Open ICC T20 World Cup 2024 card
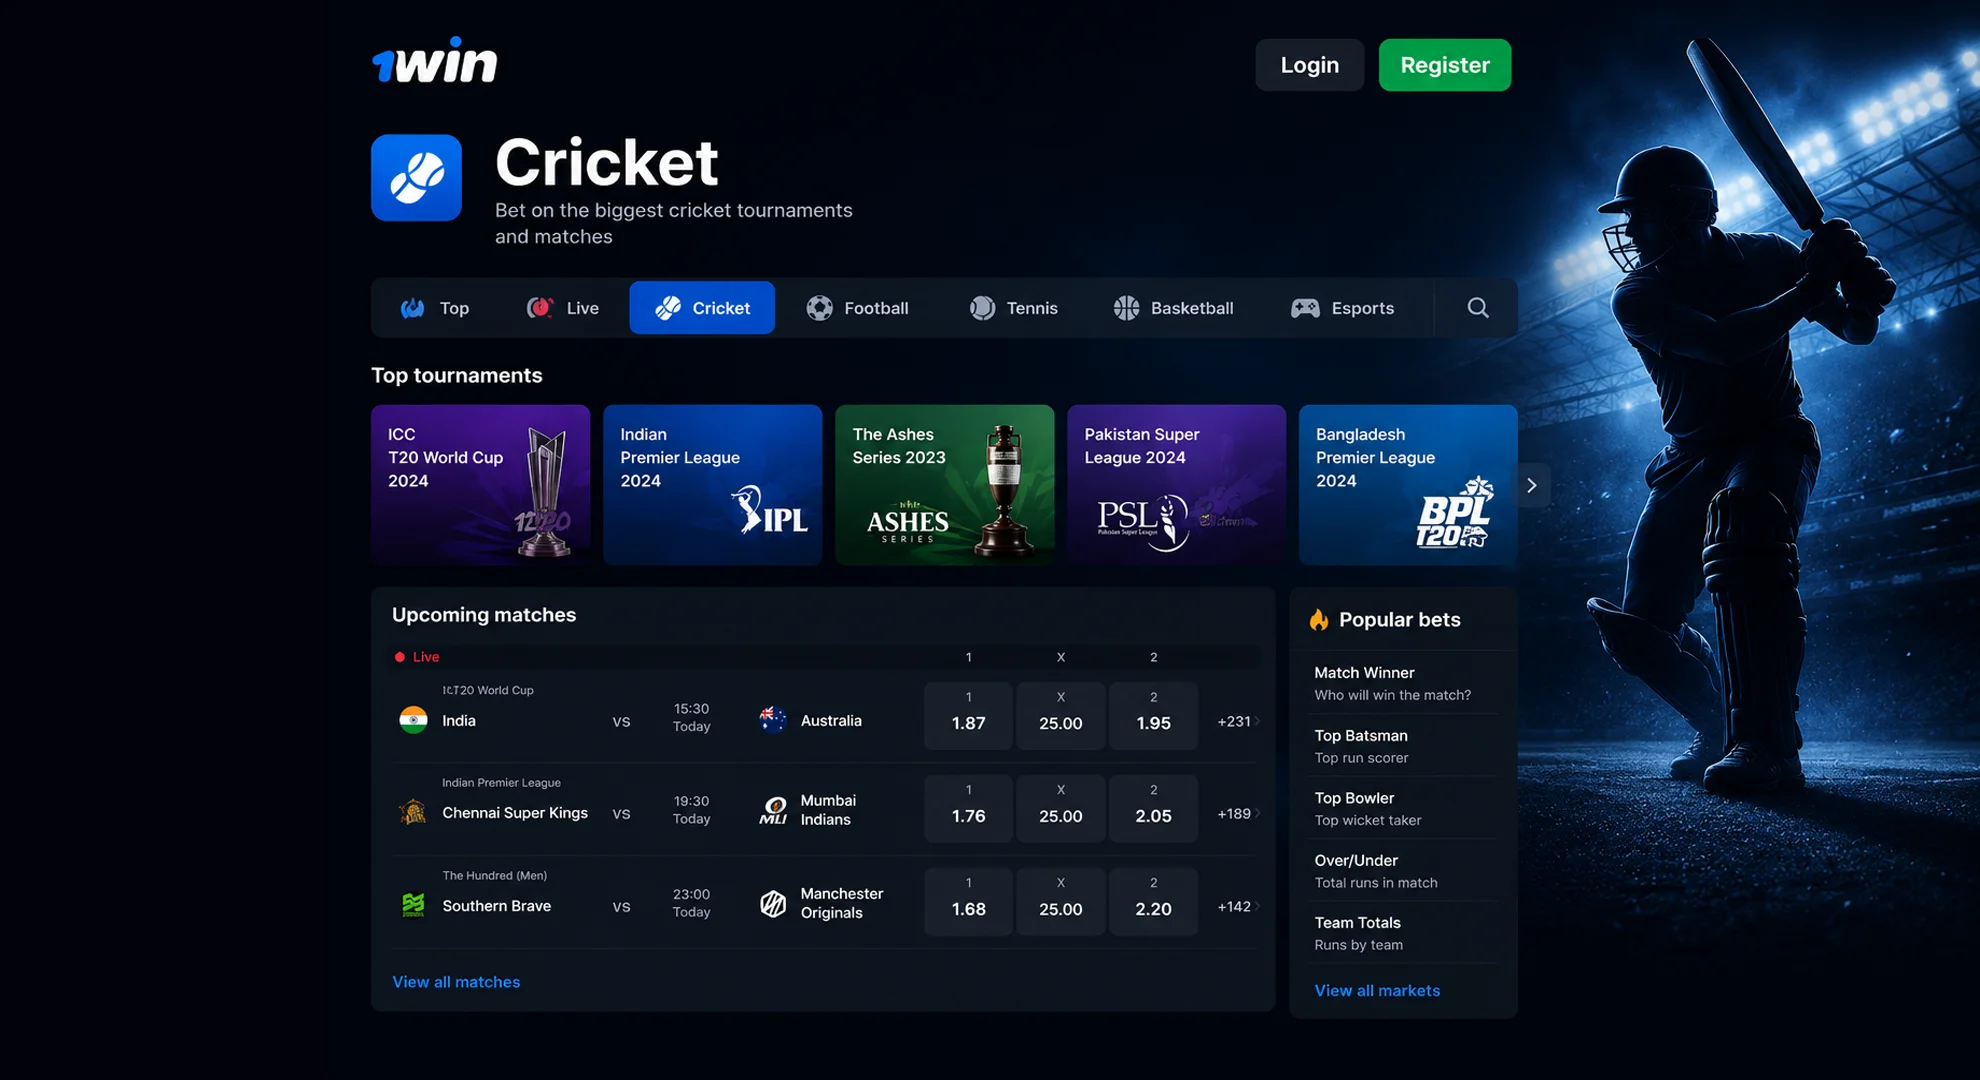1980x1080 pixels. 480,485
